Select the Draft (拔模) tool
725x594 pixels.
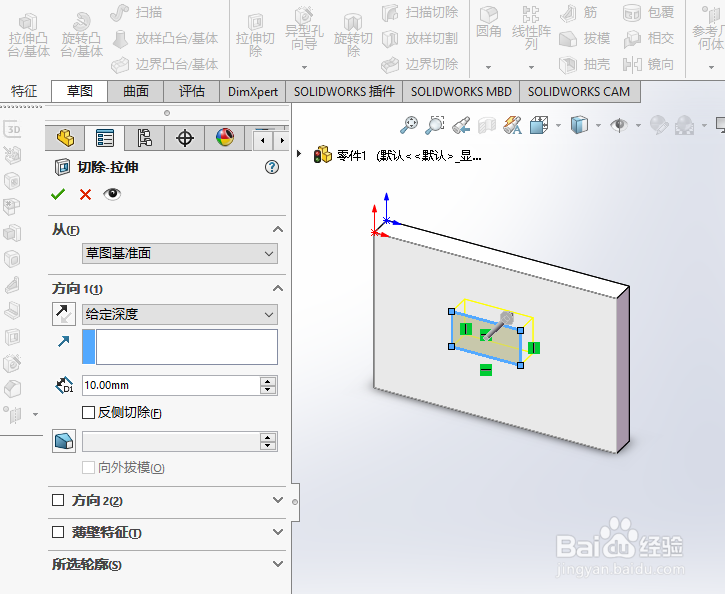(585, 38)
